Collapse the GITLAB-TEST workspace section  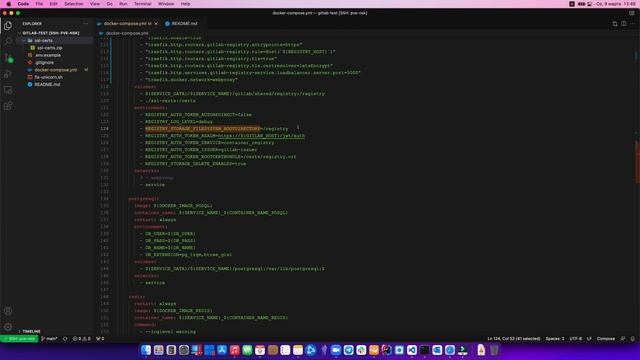coord(51,33)
